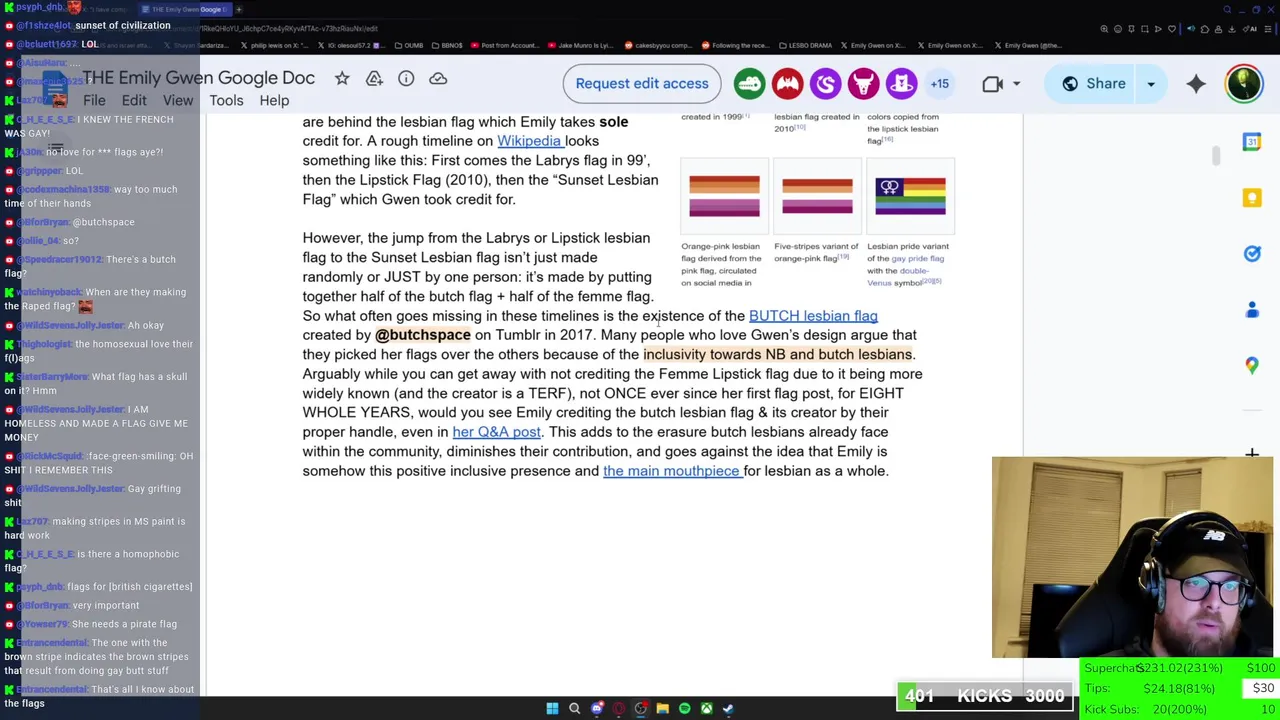Screen dimensions: 1280x720
Task: Click the purple cat collaborator avatar
Action: tap(901, 84)
